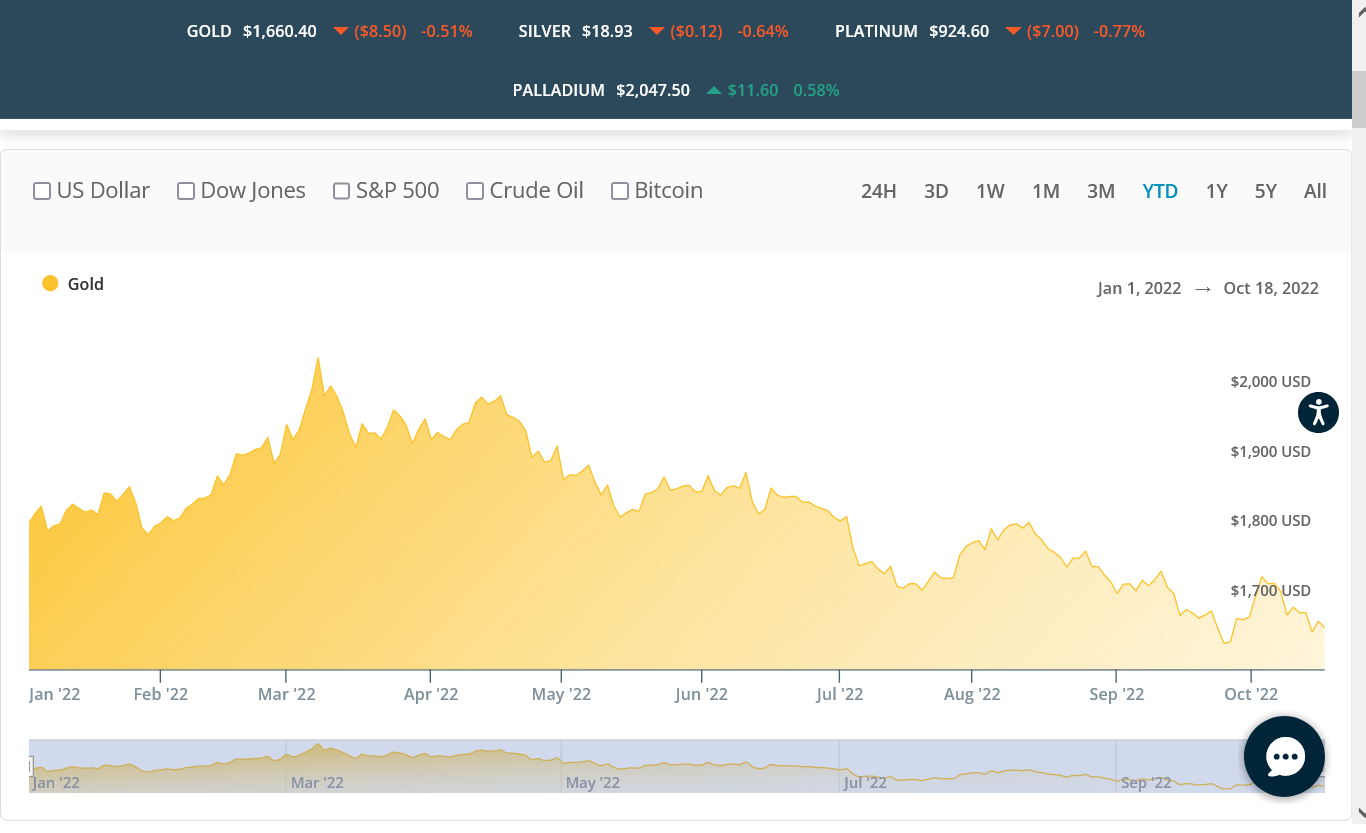1366x833 pixels.
Task: Switch chart range to 24H
Action: [879, 191]
